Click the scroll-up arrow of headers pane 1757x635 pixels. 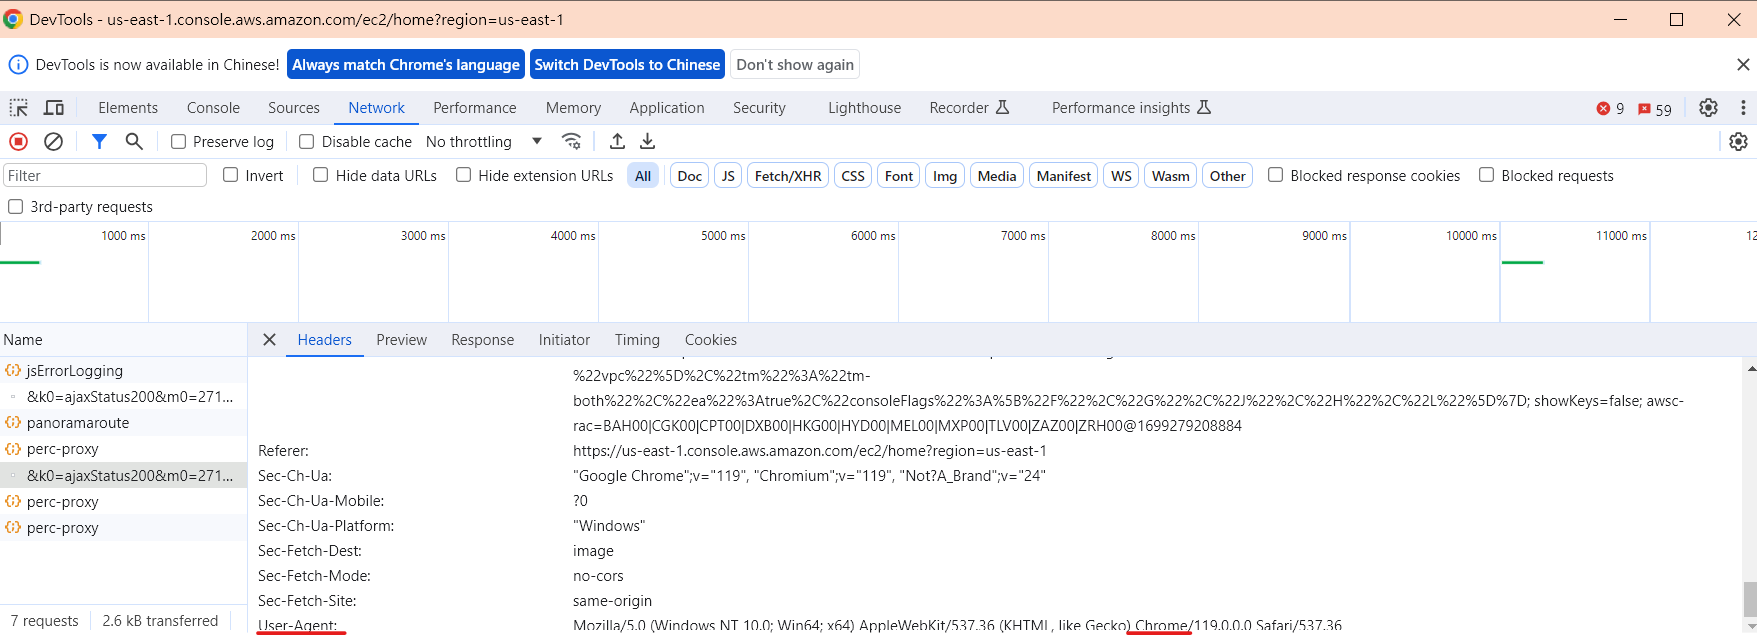pyautogui.click(x=1750, y=368)
